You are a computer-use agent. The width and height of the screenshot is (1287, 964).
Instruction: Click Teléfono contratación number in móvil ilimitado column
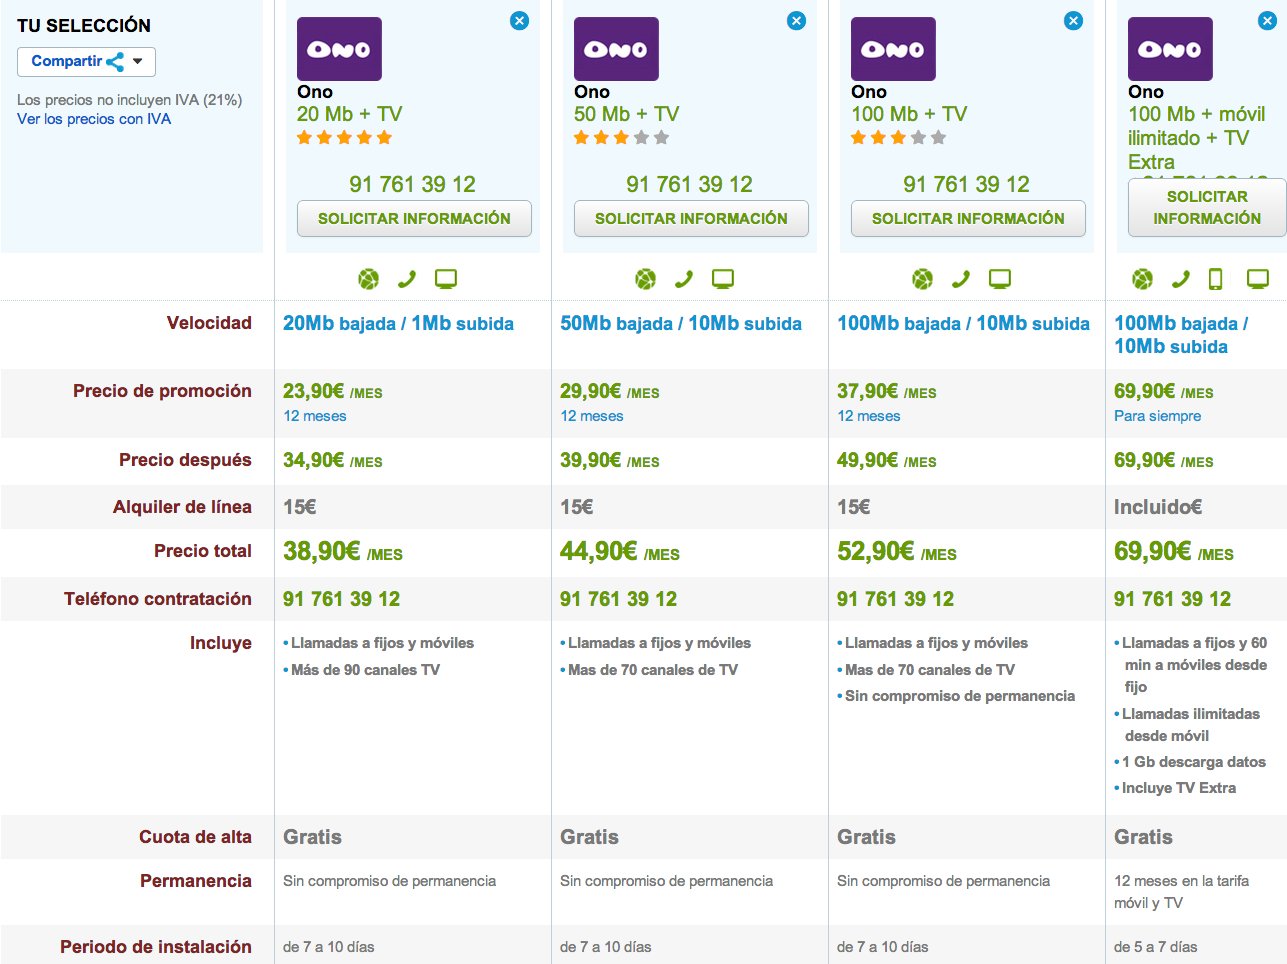click(1173, 599)
